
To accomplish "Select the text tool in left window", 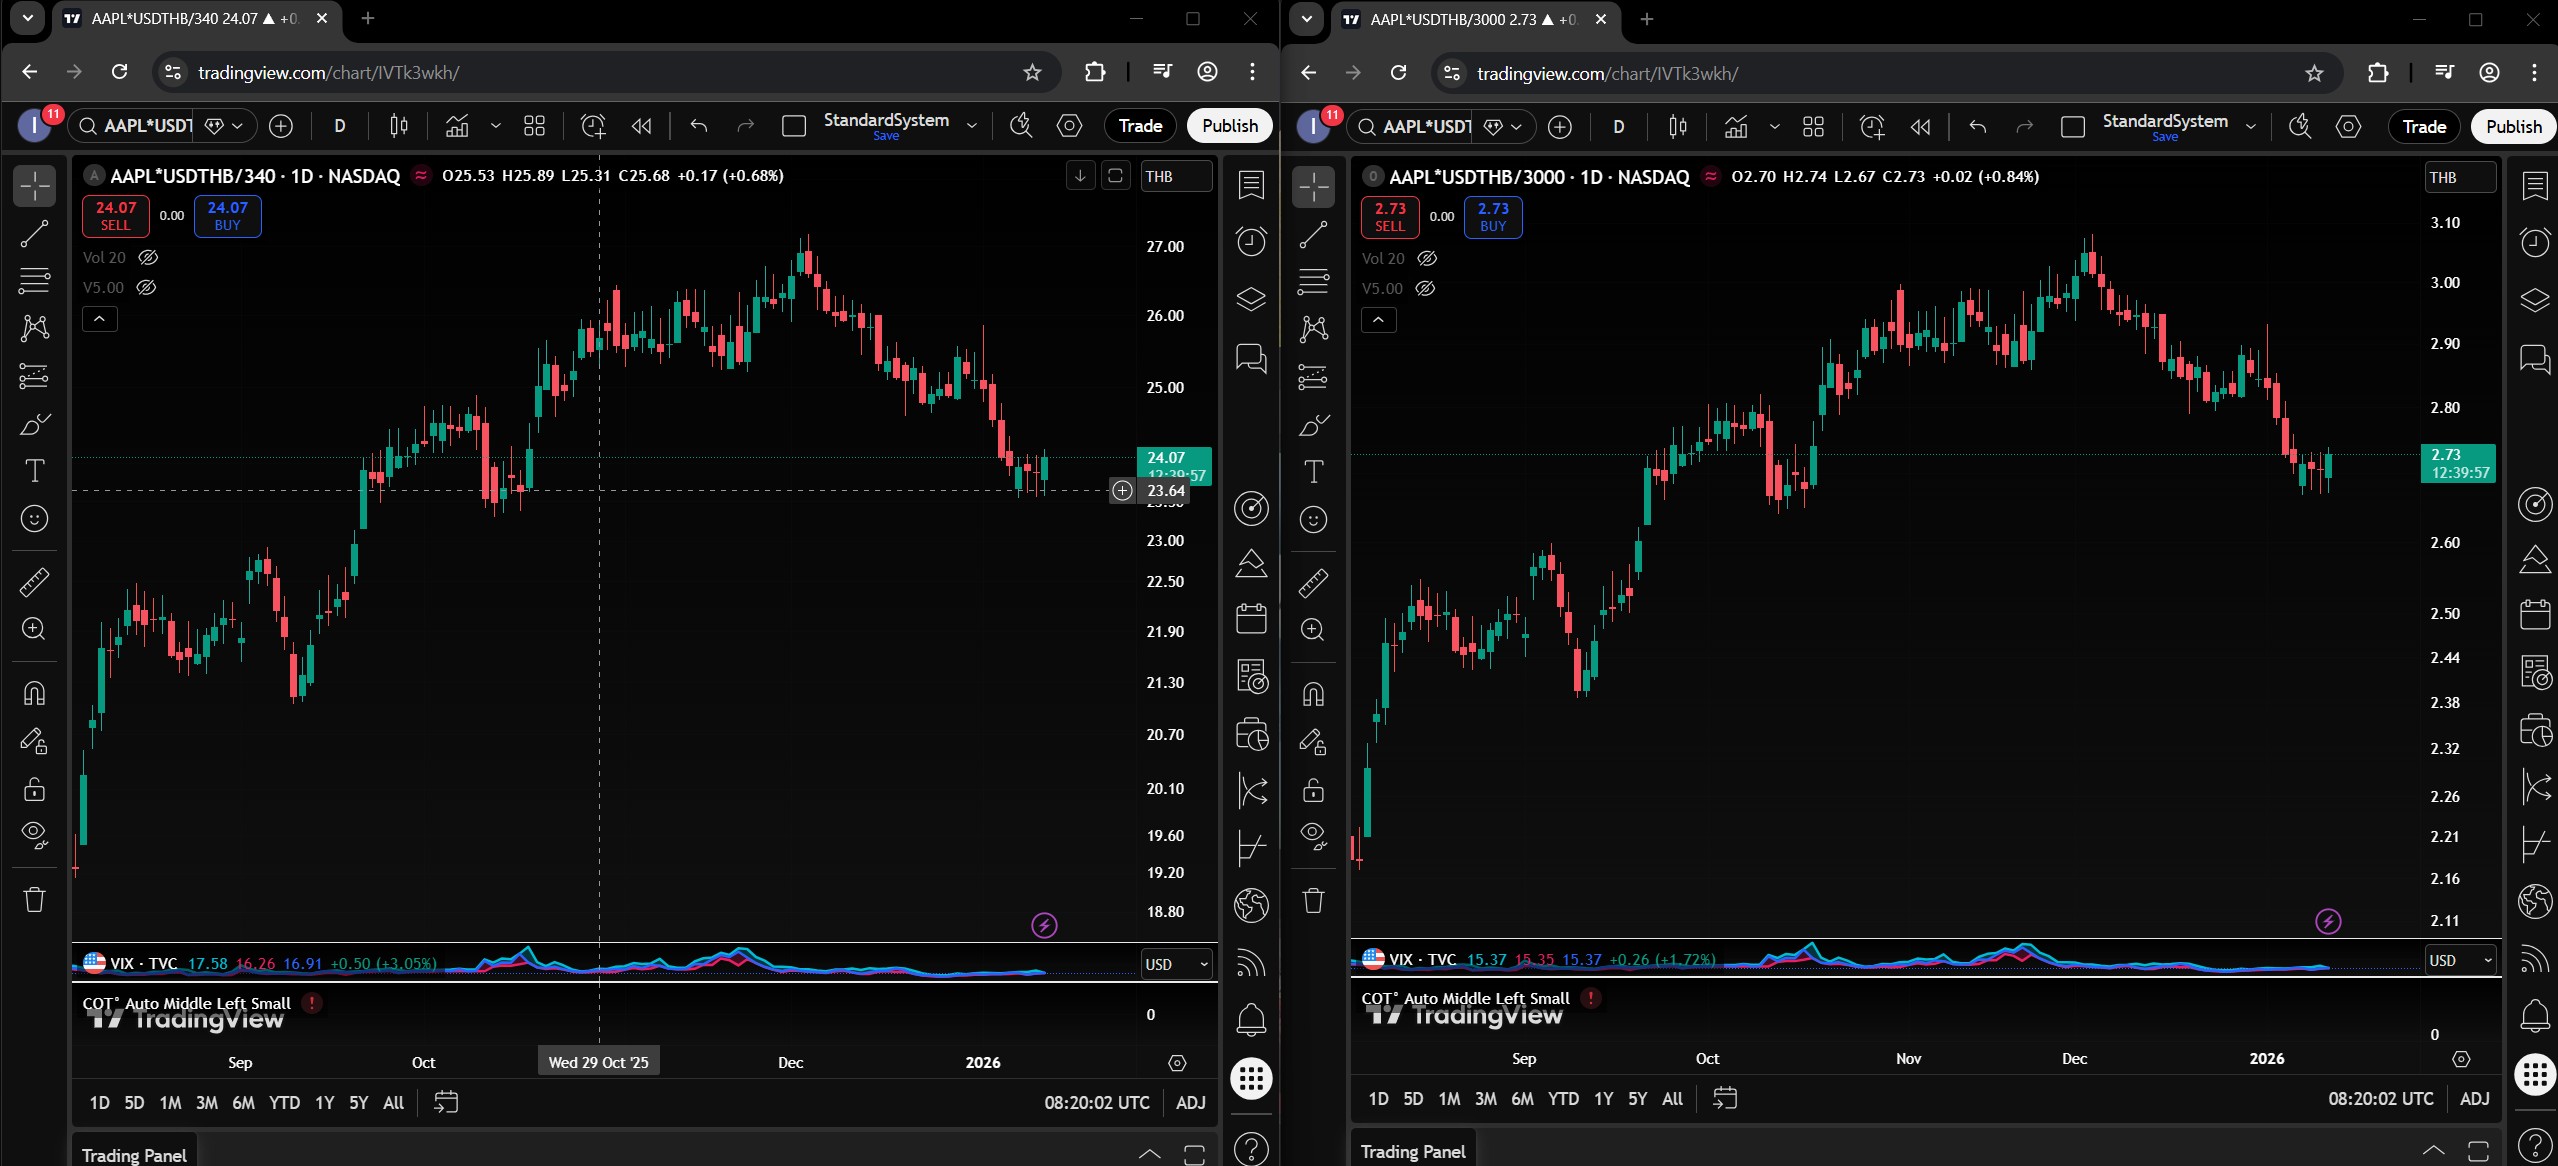I will coord(34,471).
